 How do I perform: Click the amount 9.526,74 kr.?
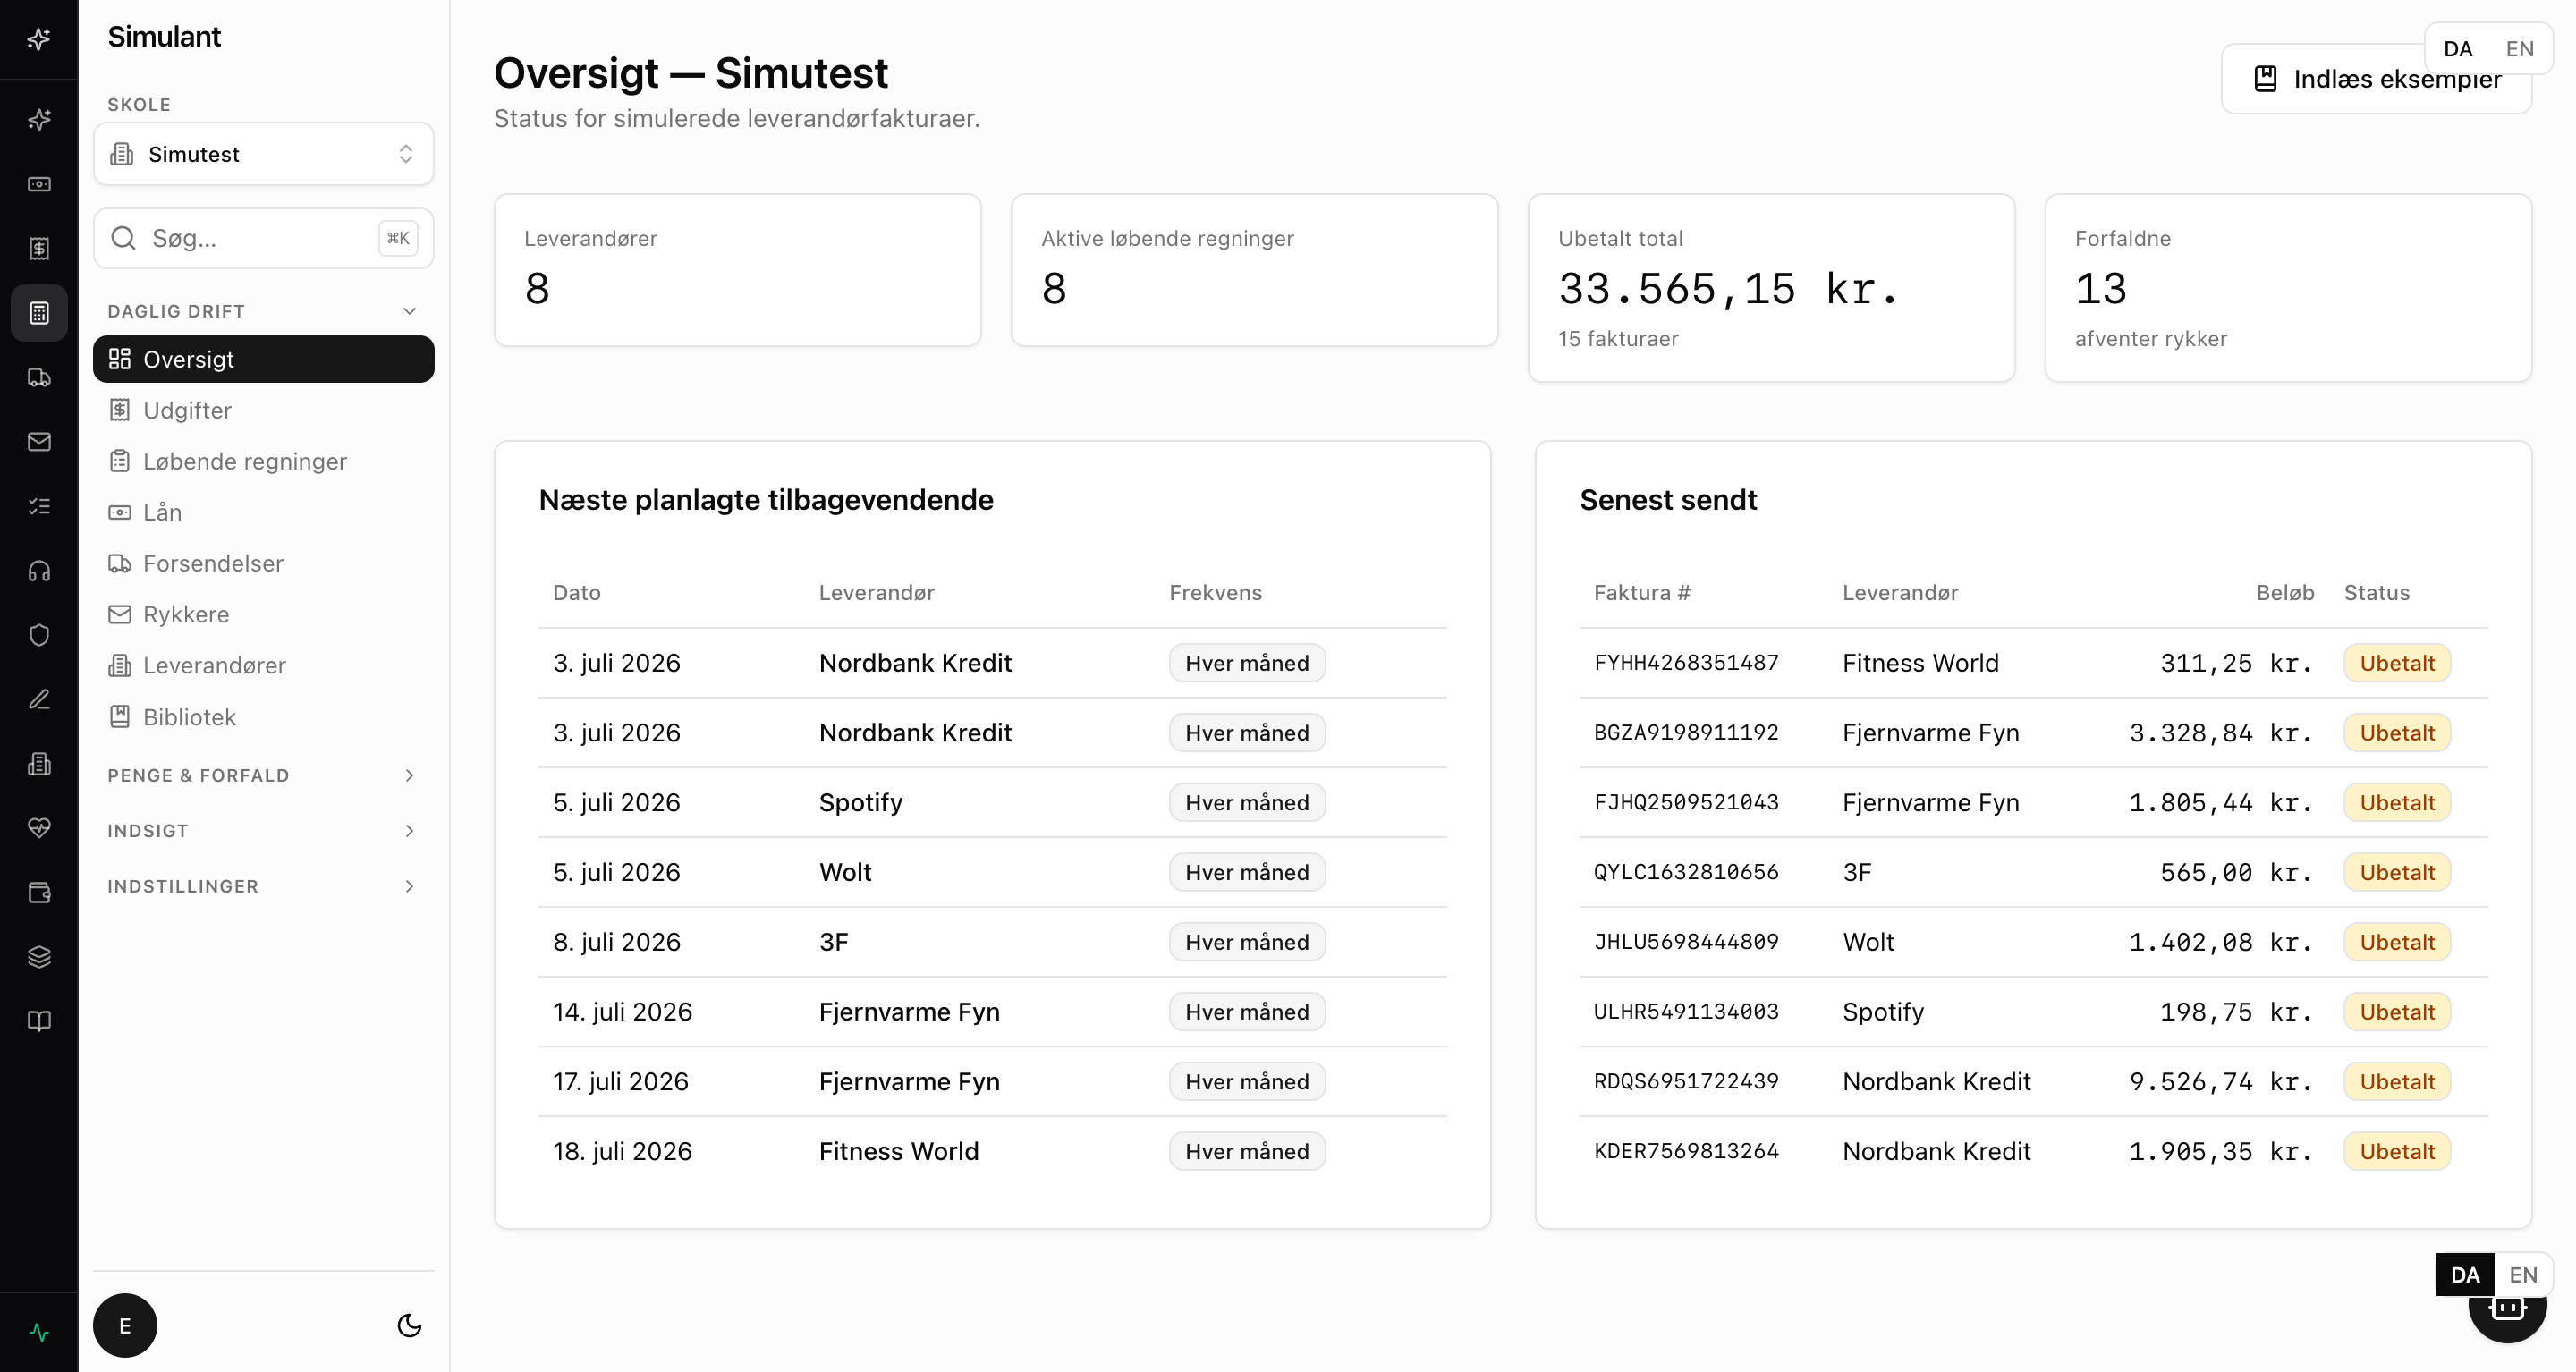pos(2221,1081)
